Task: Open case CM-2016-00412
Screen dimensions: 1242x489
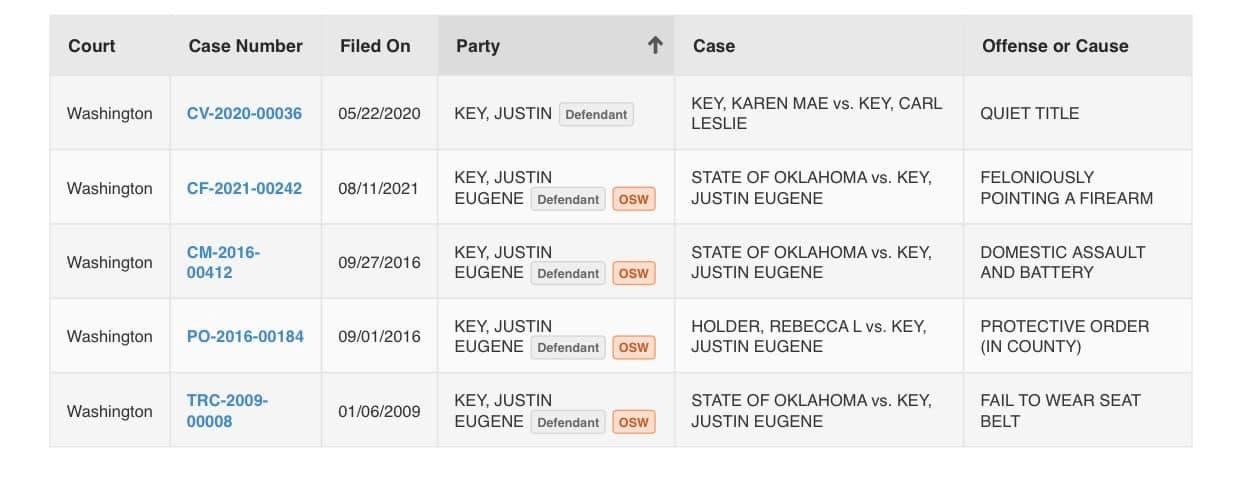Action: pos(223,262)
